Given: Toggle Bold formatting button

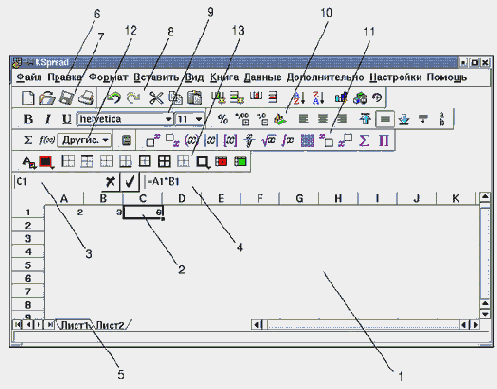Looking at the screenshot, I should click(28, 119).
